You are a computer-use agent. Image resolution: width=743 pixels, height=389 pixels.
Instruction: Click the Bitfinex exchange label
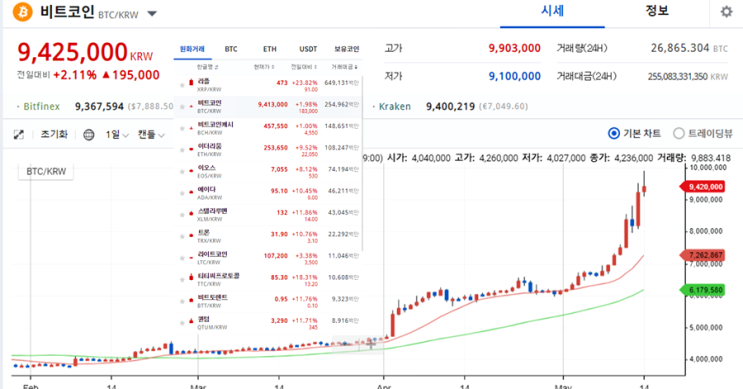42,107
